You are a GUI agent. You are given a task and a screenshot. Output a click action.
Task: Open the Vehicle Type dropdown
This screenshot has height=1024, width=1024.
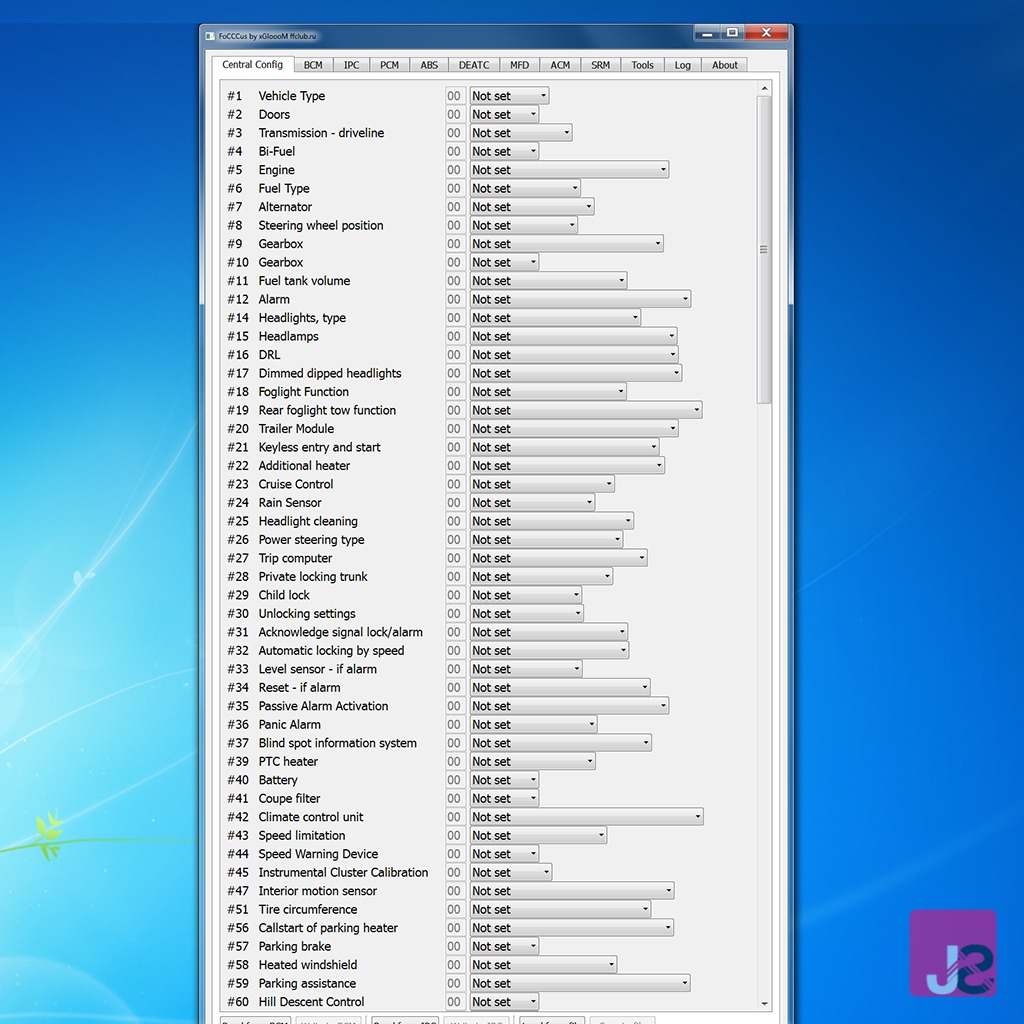(x=509, y=96)
